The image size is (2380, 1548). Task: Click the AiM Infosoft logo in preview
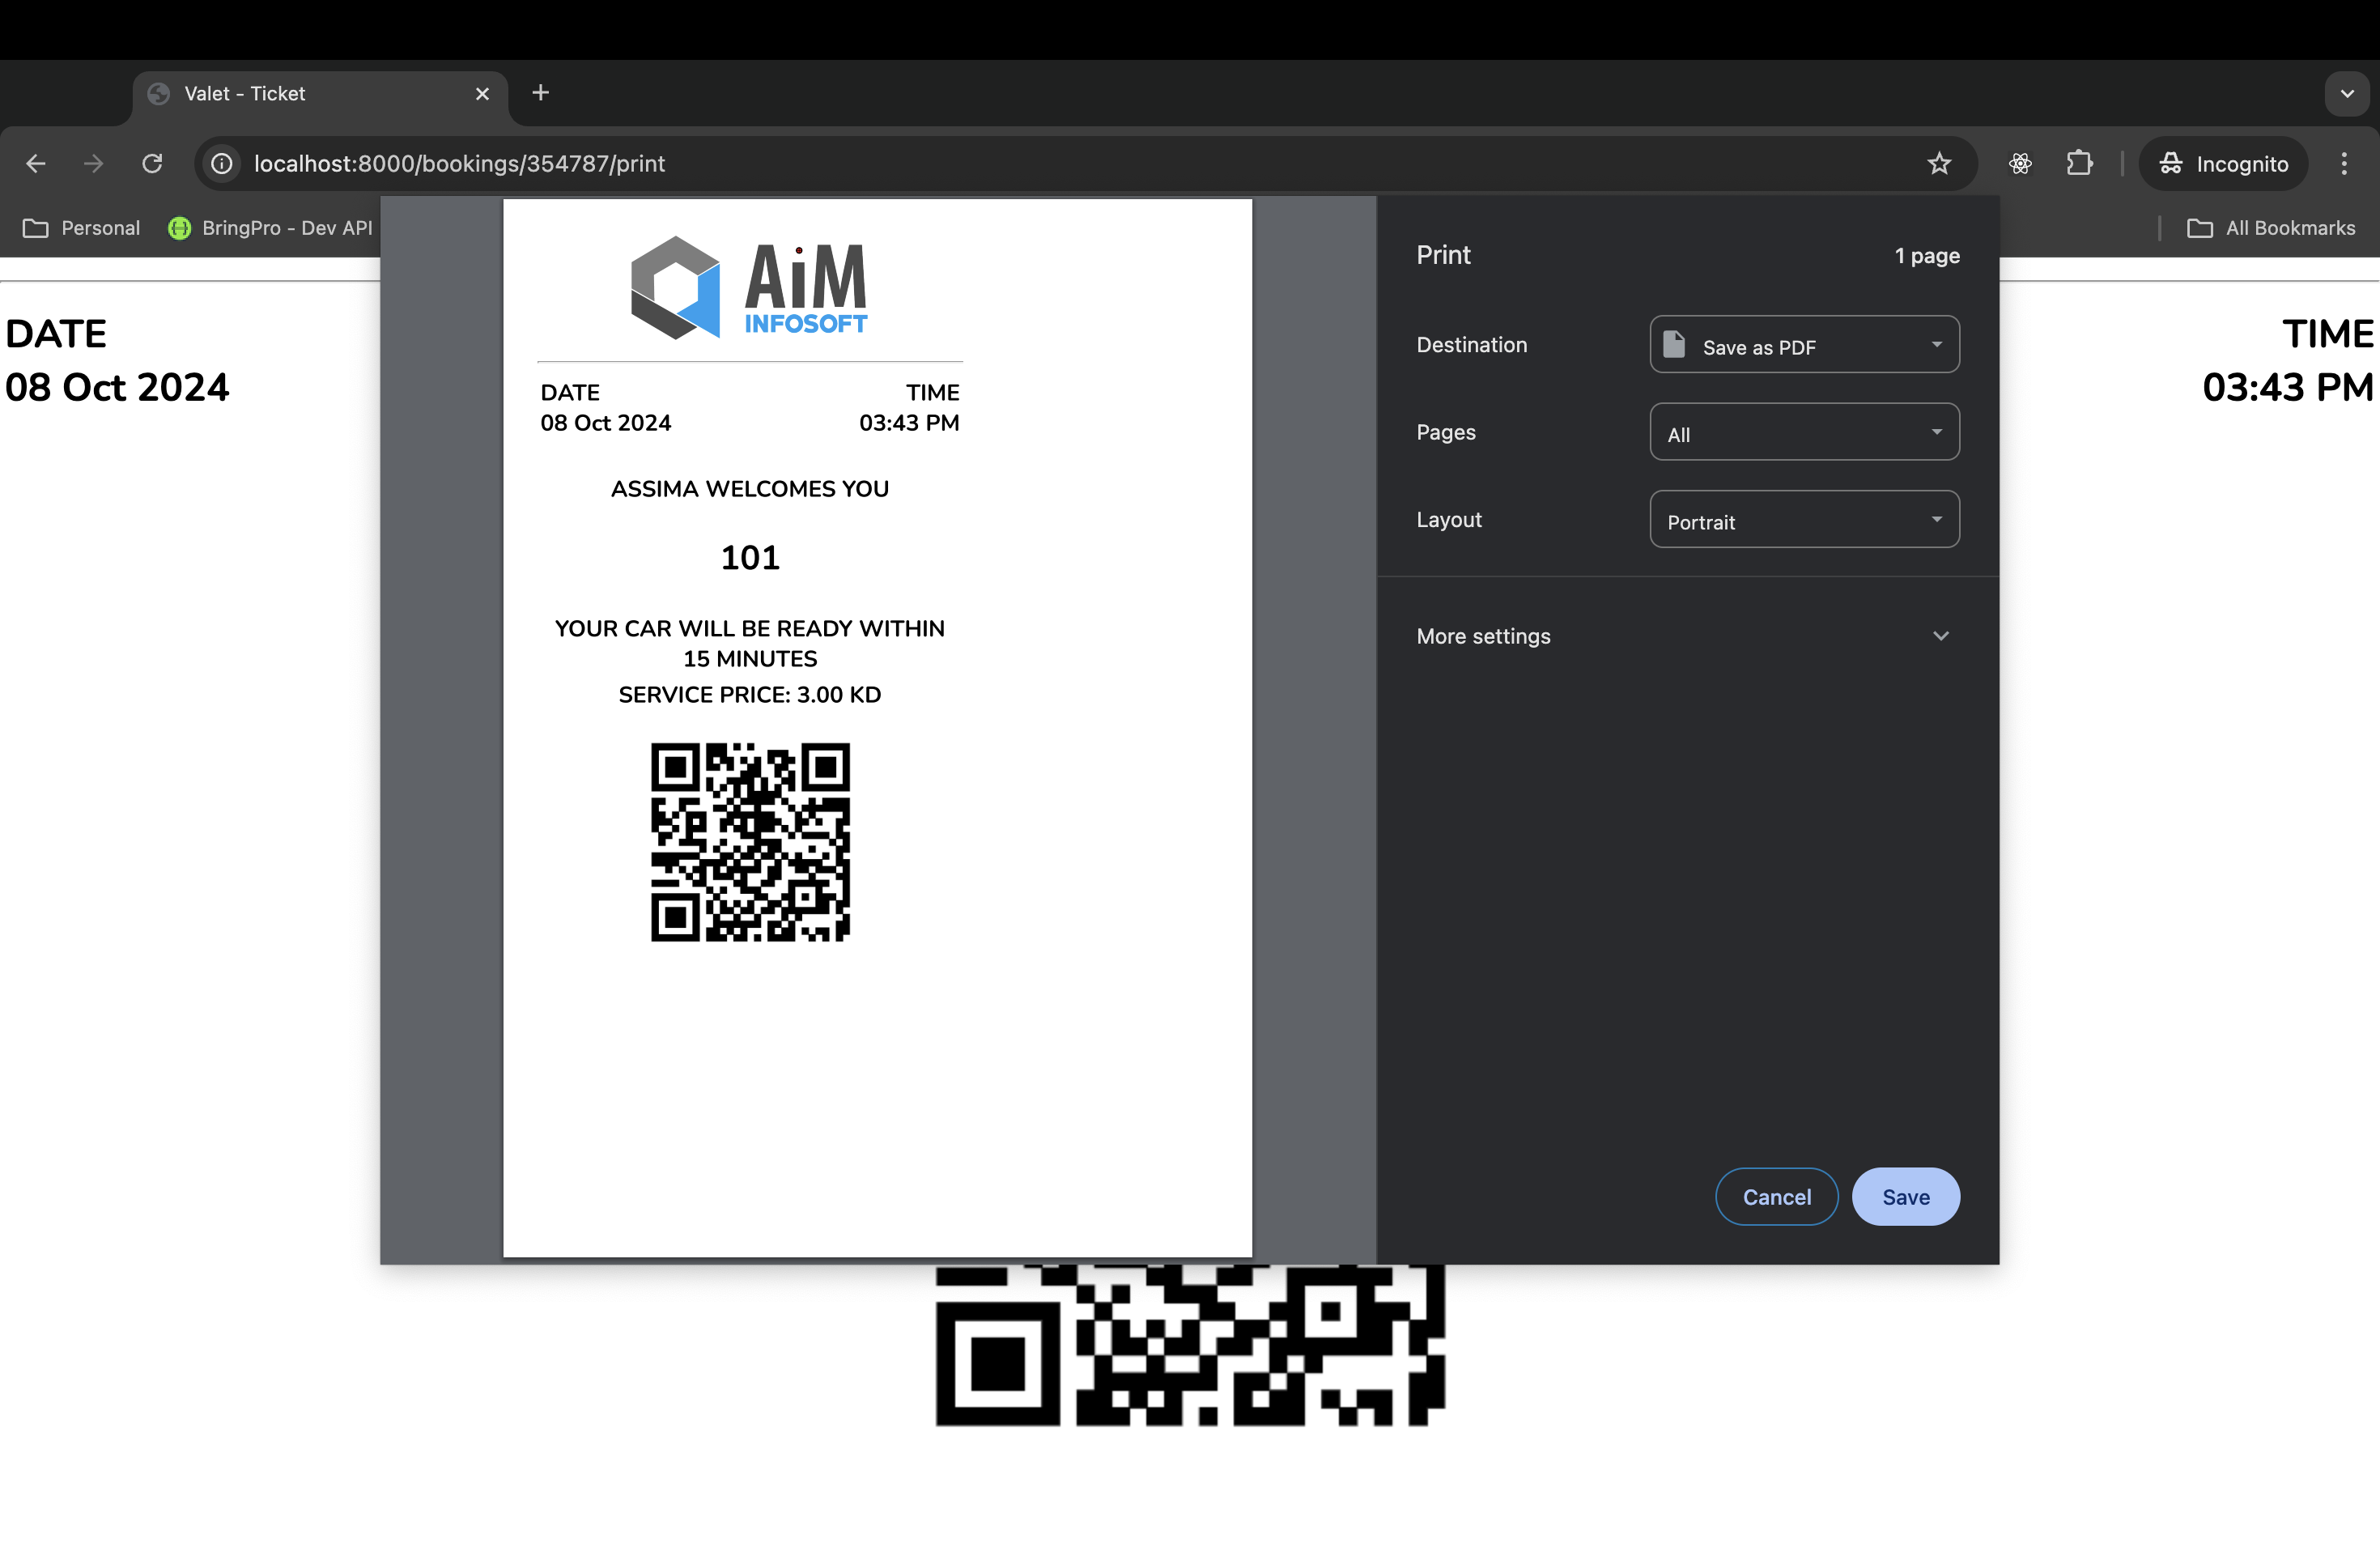click(749, 288)
